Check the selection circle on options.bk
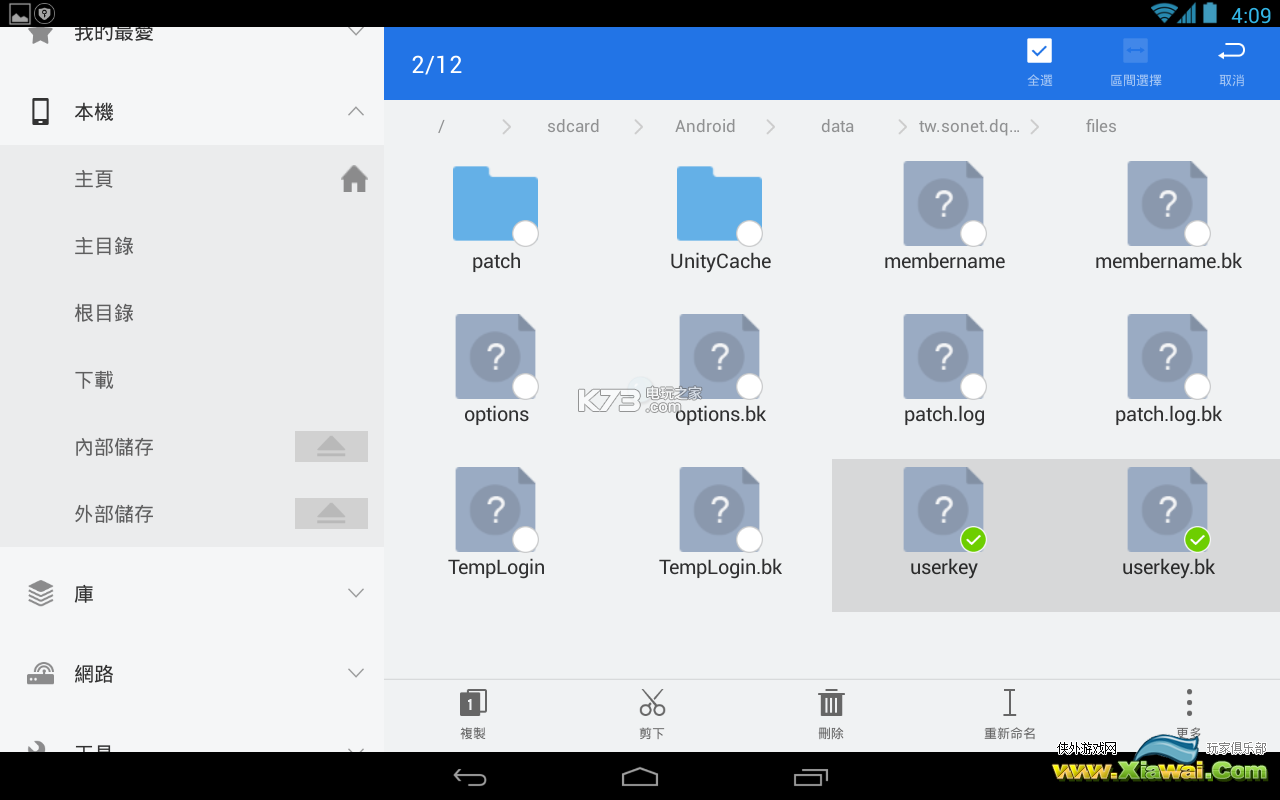 [x=749, y=387]
